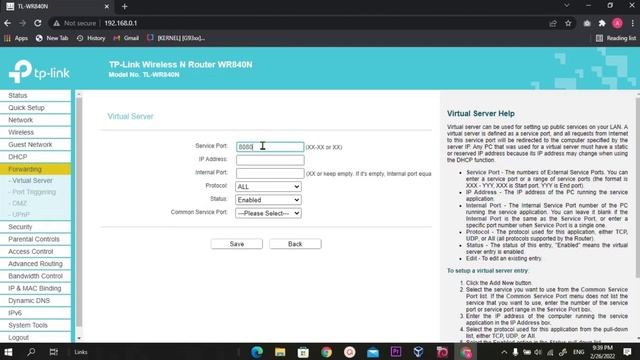The image size is (640, 360).
Task: Open DHCP menu
Action: pos(36,157)
